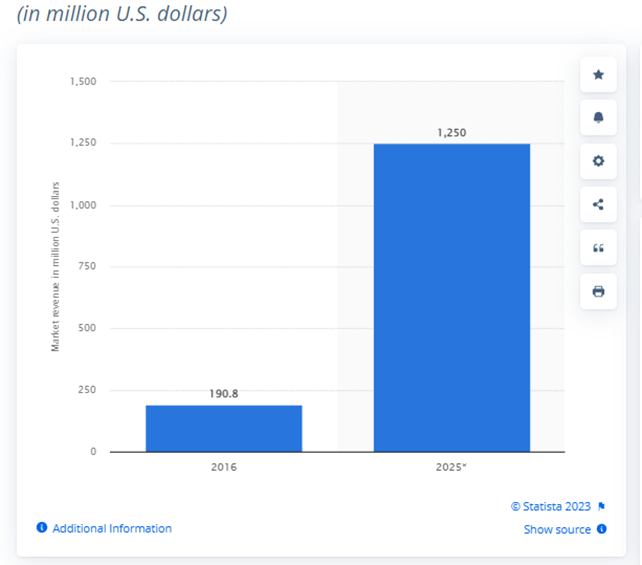Click the 0 y-axis tick label
The image size is (642, 565).
[93, 451]
